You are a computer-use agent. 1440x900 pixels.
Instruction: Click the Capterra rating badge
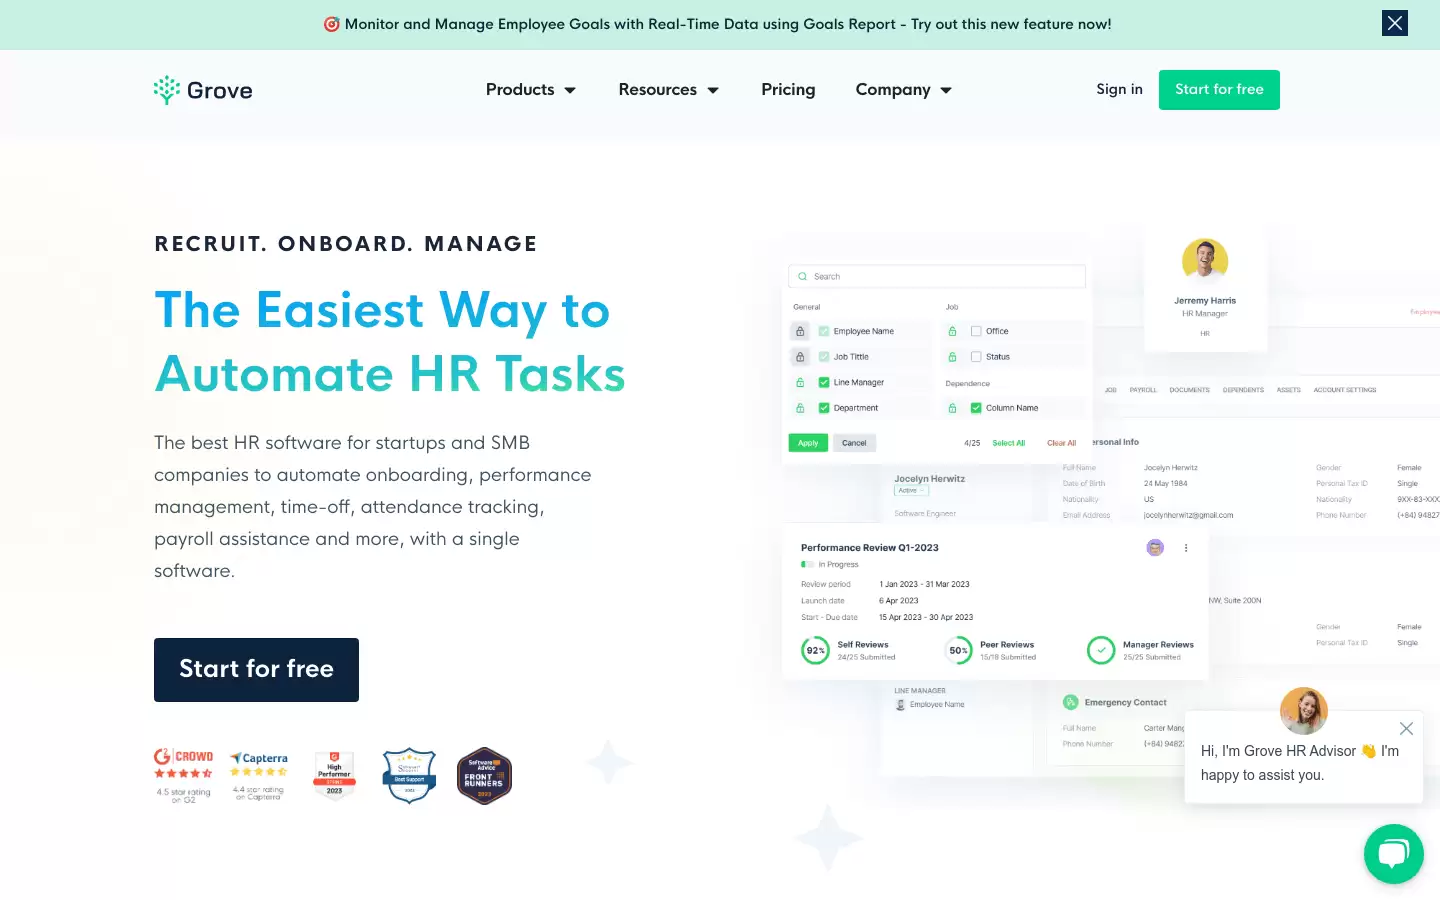[259, 776]
